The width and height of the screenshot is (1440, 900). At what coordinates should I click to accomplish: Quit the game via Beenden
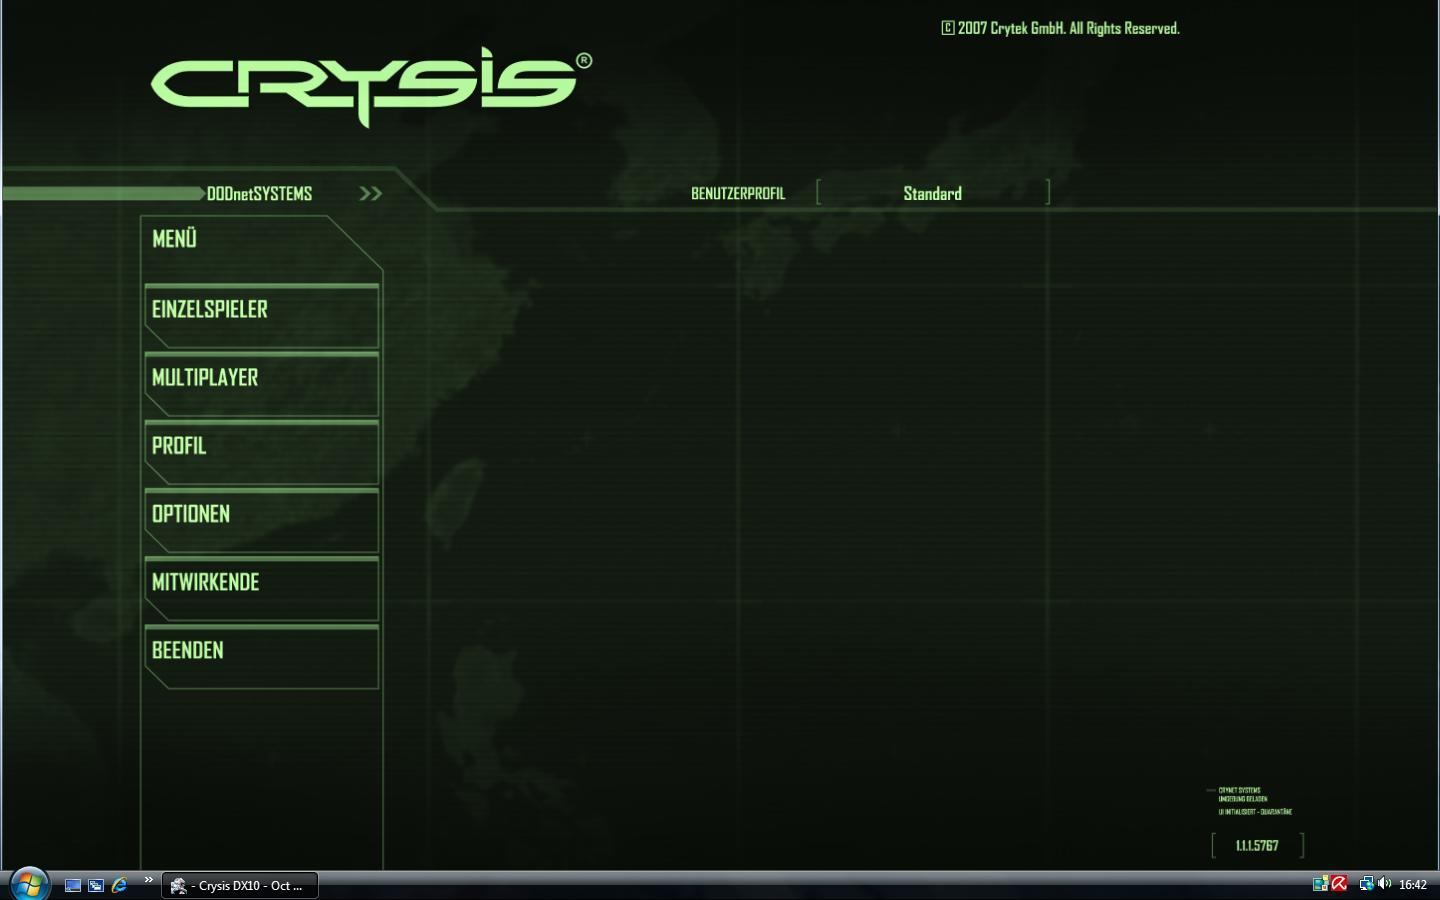262,656
